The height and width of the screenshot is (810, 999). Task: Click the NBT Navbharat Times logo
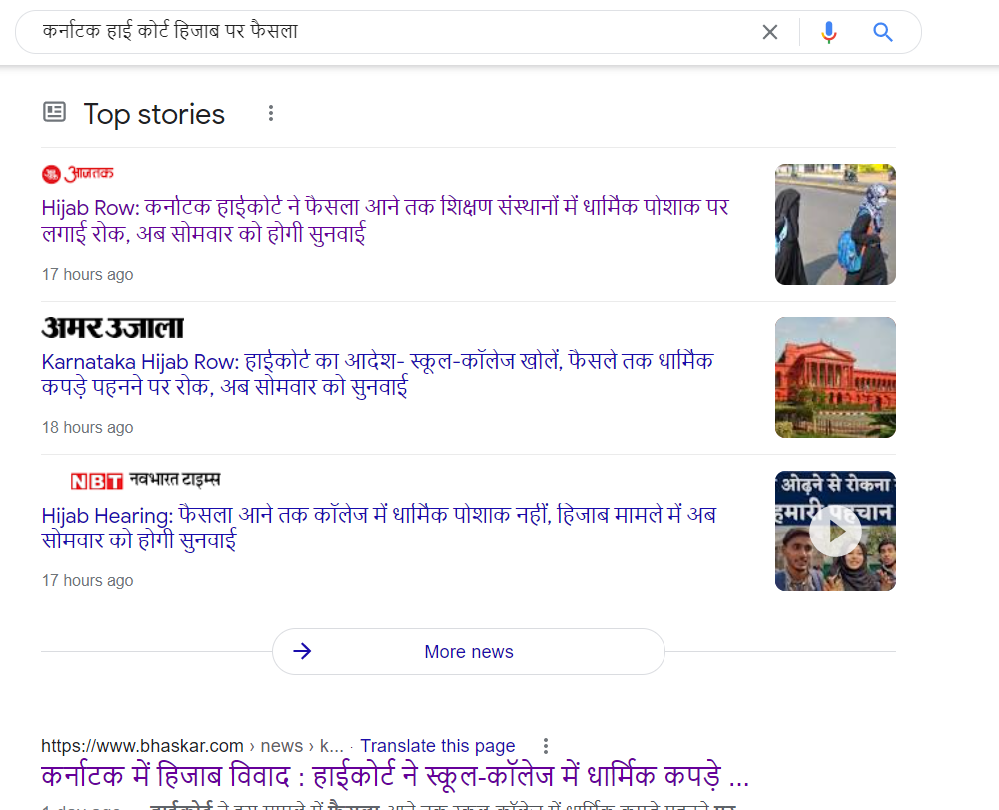(x=145, y=480)
